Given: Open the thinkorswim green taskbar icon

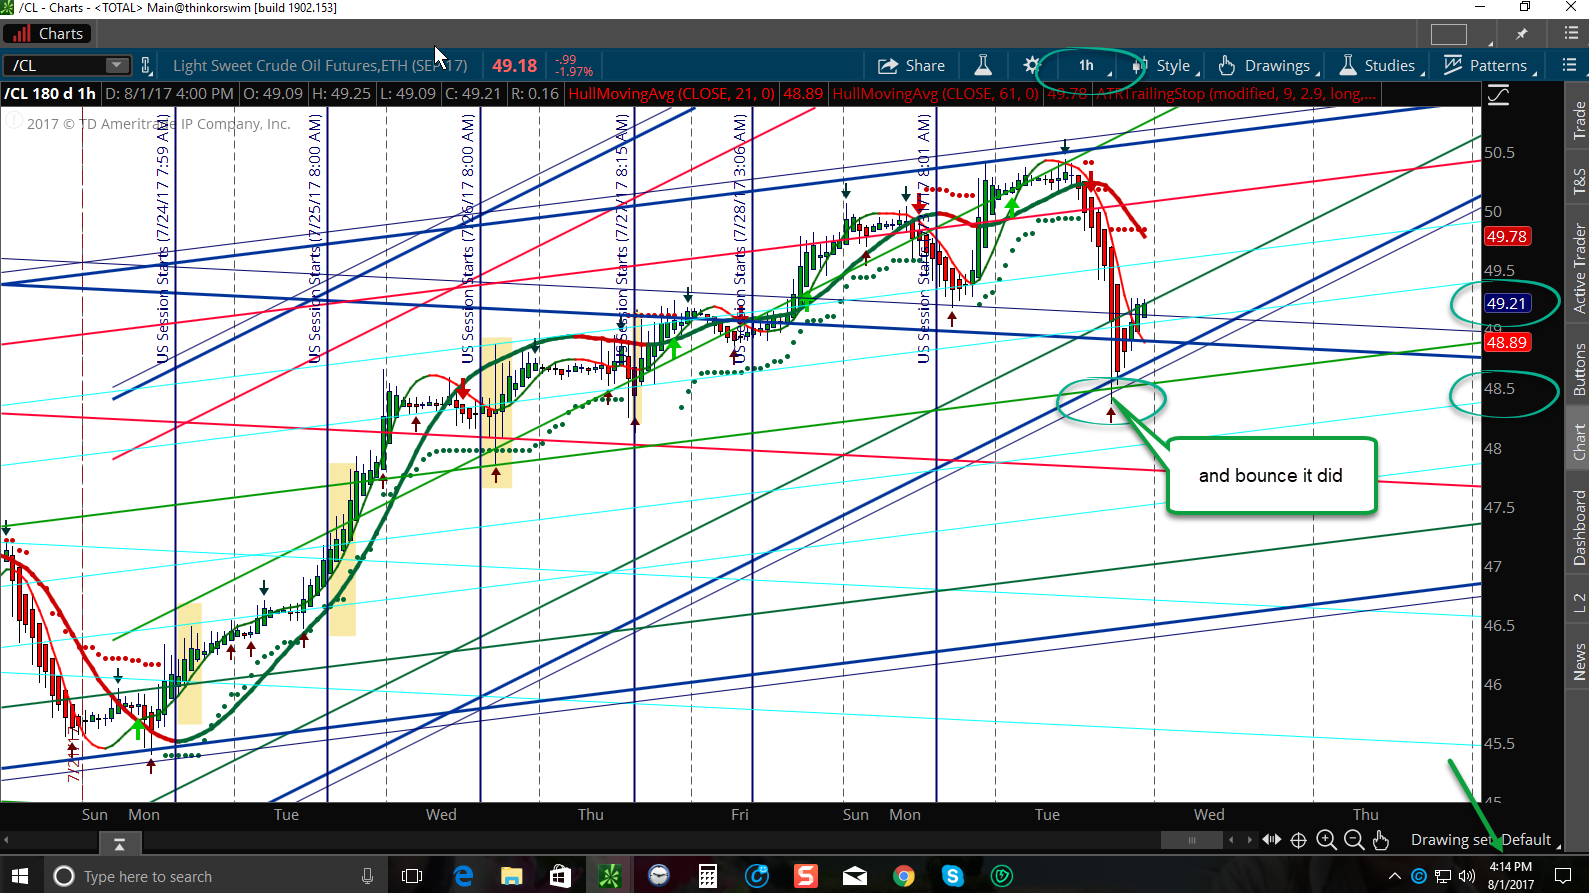Looking at the screenshot, I should pos(609,876).
